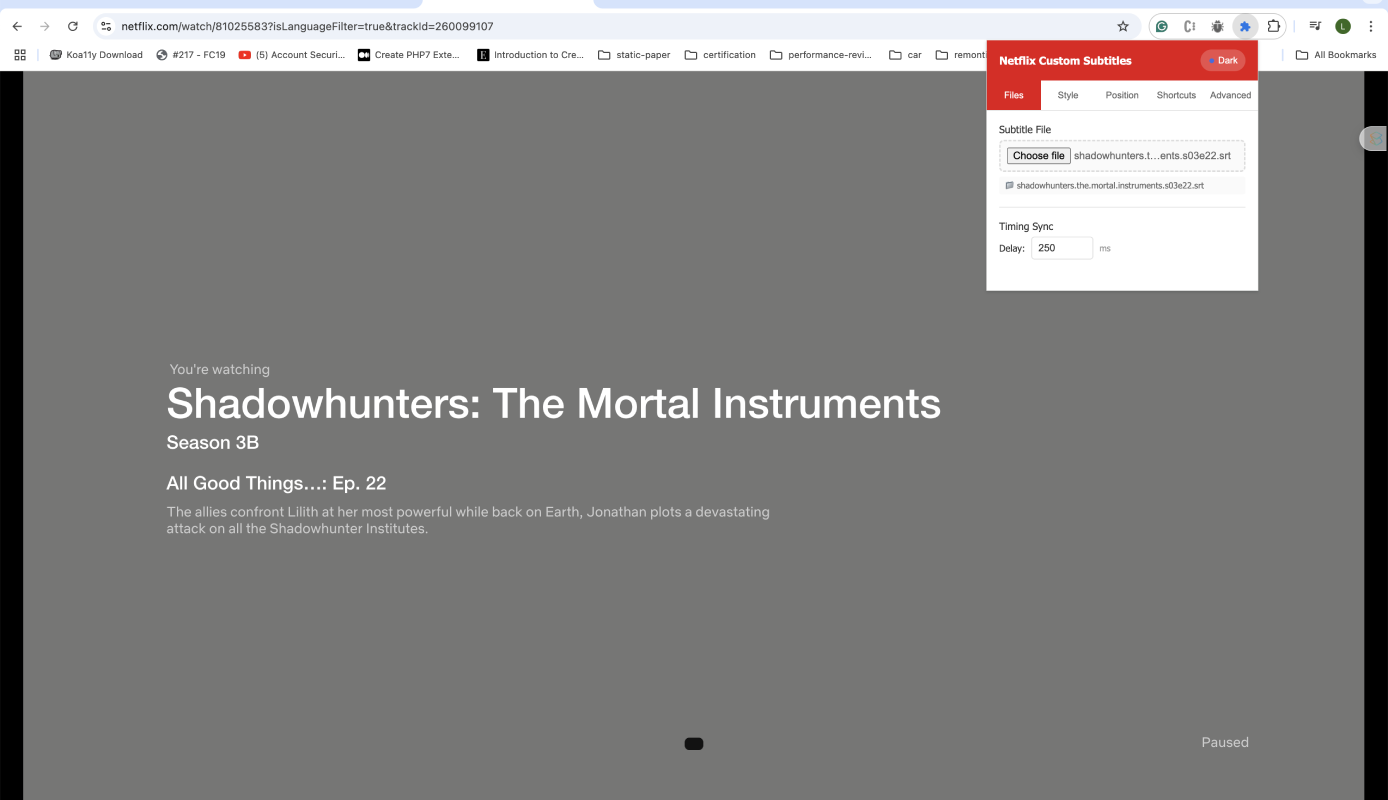The width and height of the screenshot is (1388, 800).
Task: Switch to the Position tab
Action: [x=1122, y=95]
